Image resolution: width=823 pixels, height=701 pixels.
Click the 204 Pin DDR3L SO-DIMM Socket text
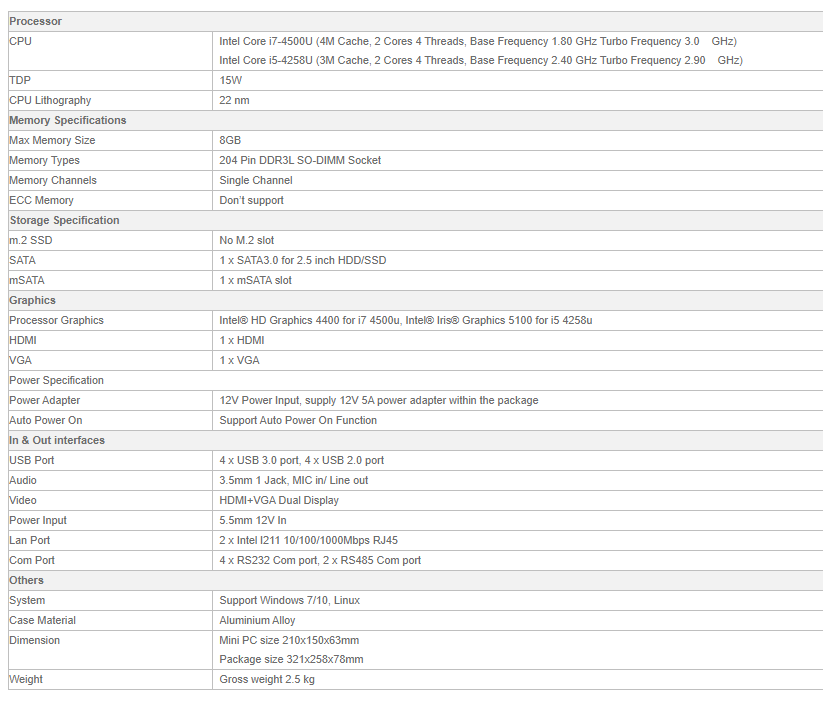[300, 160]
